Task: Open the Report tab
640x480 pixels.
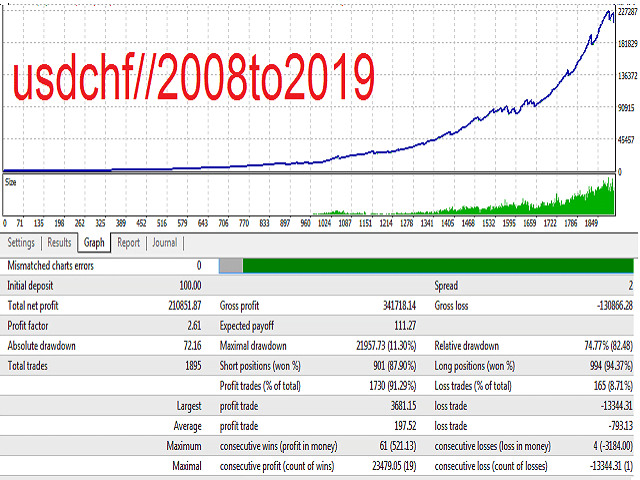Action: [x=128, y=242]
